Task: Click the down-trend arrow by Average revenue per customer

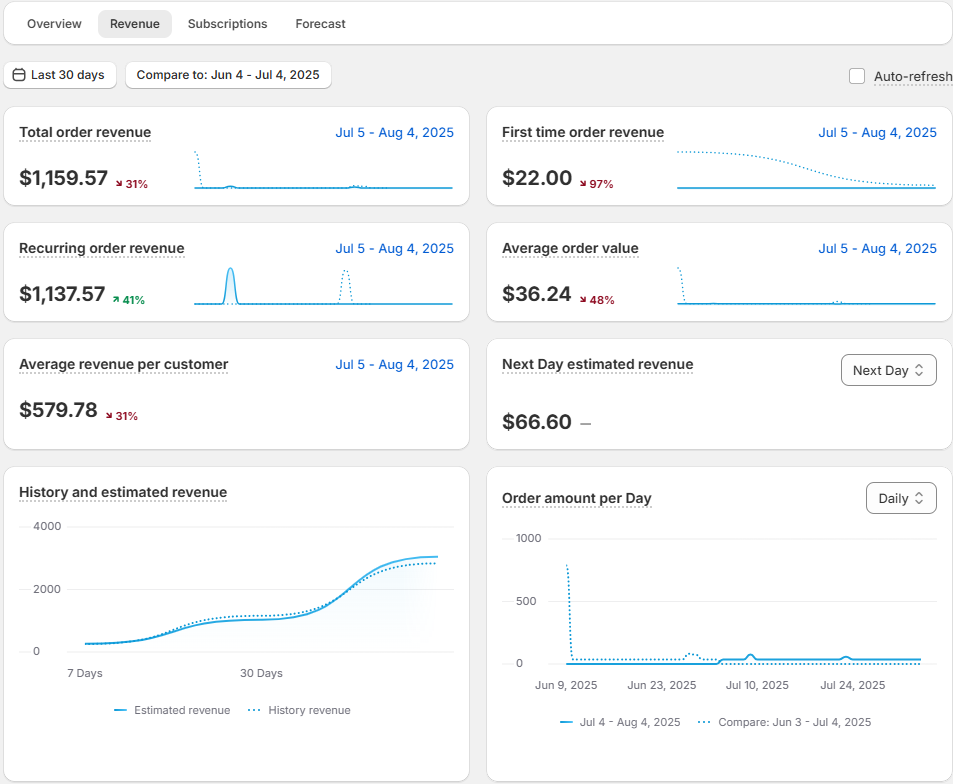Action: 110,415
